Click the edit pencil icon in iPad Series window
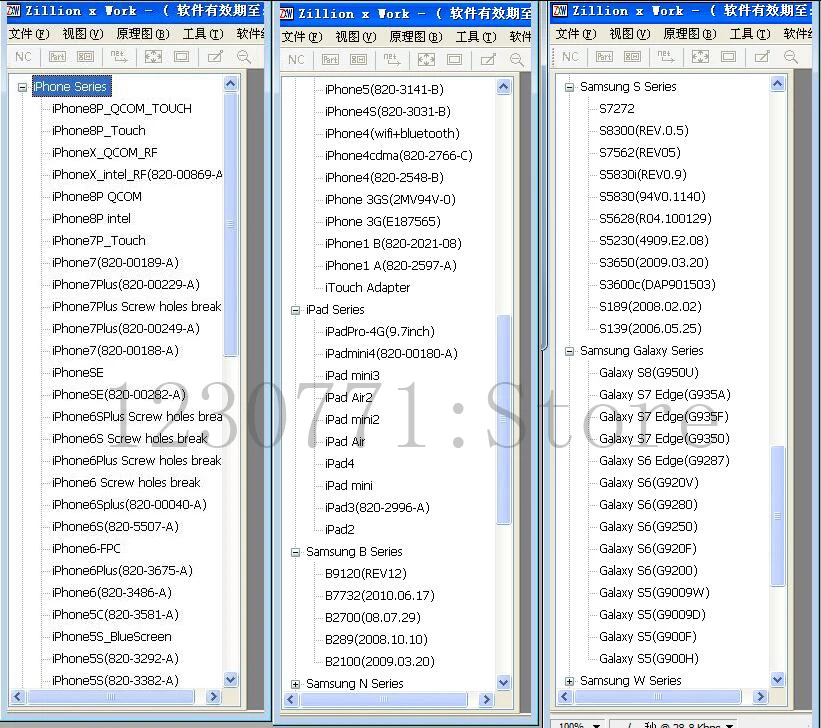This screenshot has height=728, width=821. coord(488,60)
